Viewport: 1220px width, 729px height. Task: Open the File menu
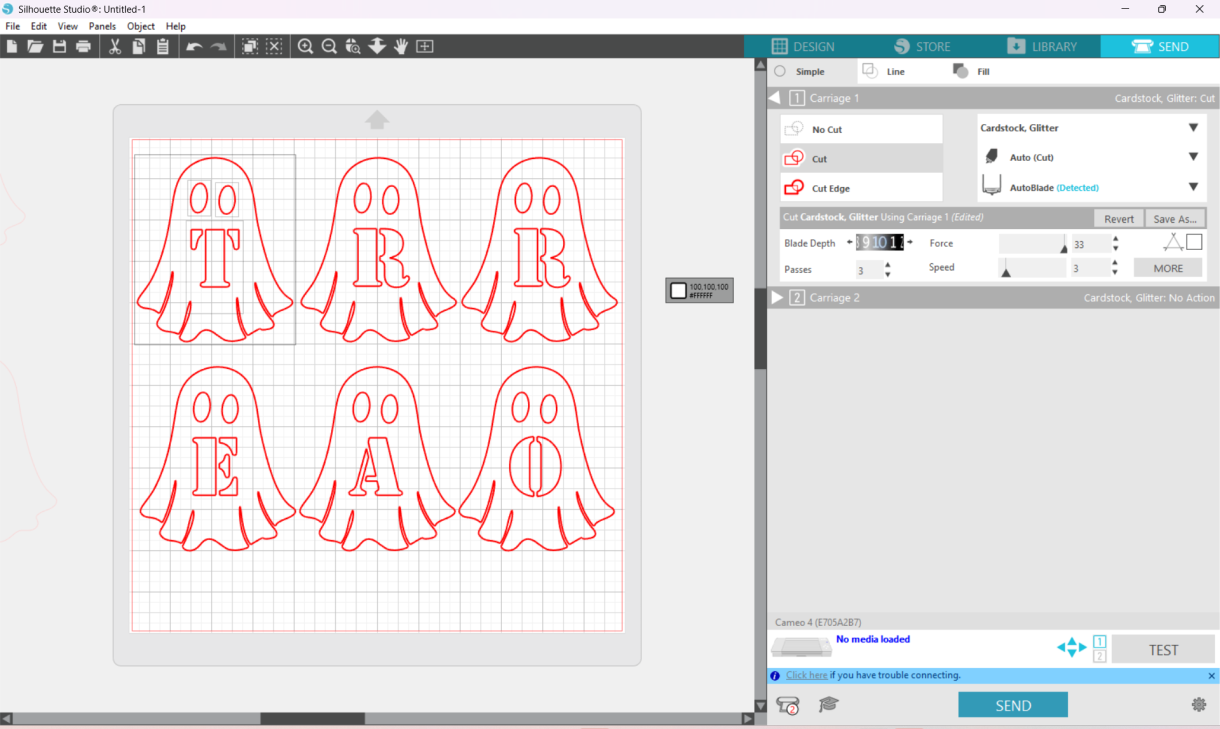(13, 26)
